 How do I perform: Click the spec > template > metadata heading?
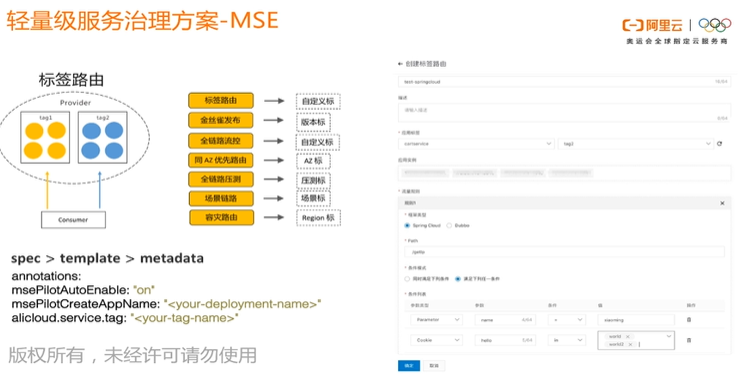coord(107,258)
